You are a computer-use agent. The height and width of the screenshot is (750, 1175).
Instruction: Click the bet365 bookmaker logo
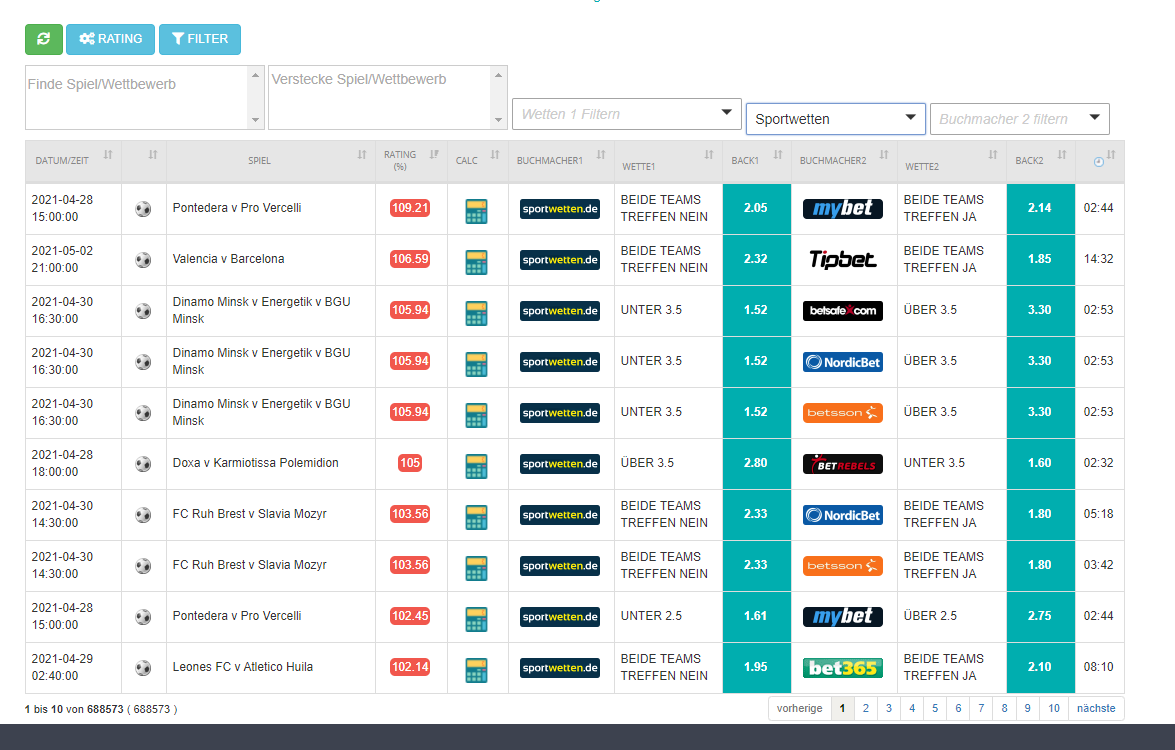[843, 668]
